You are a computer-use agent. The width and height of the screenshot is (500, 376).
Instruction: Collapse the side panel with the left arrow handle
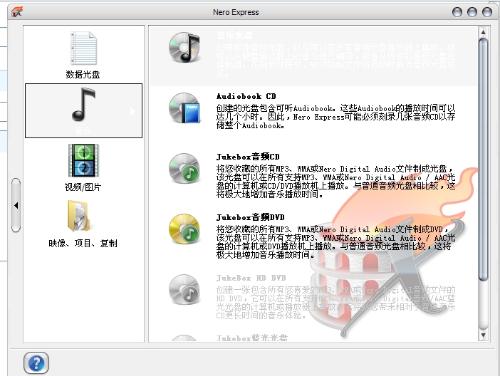[x=16, y=206]
